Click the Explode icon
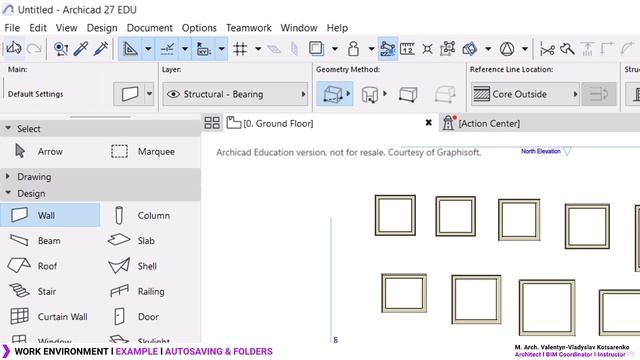Screen dimensions: 640x360 (427, 49)
